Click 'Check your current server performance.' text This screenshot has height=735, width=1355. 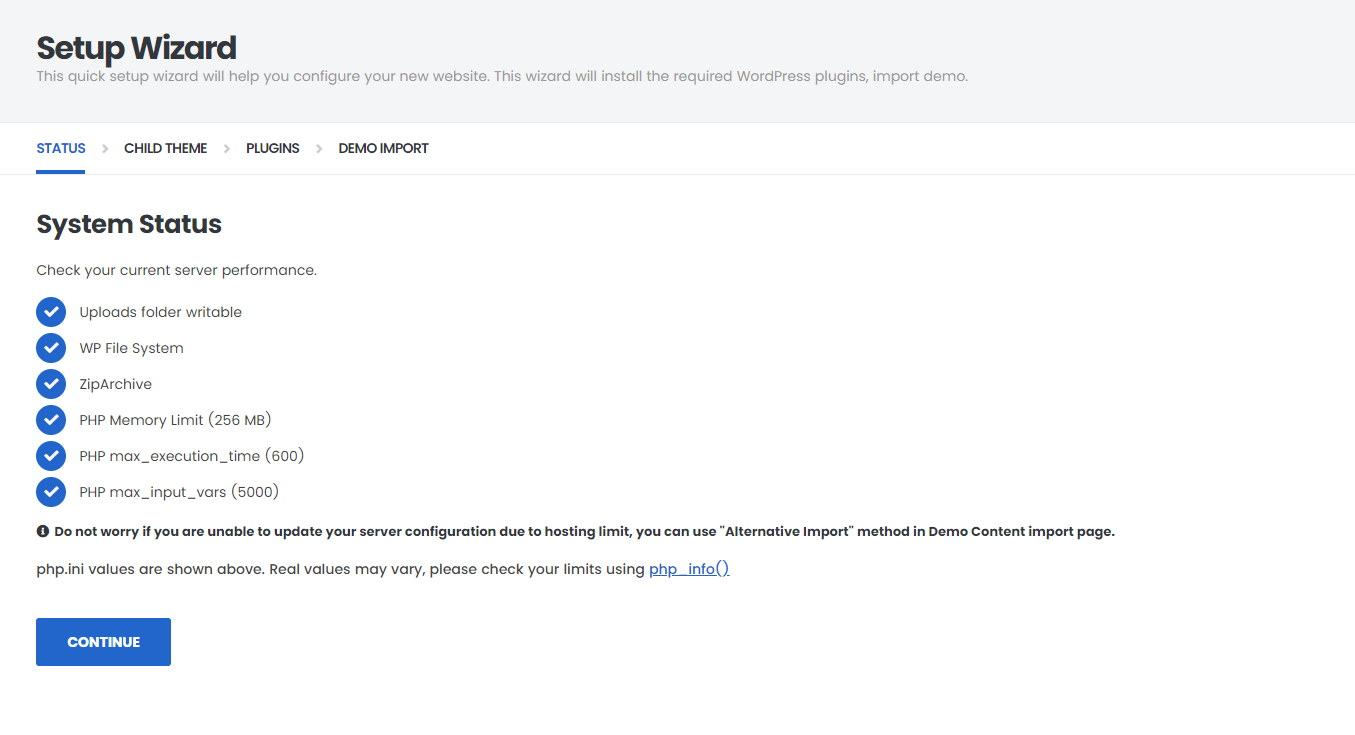pyautogui.click(x=177, y=270)
